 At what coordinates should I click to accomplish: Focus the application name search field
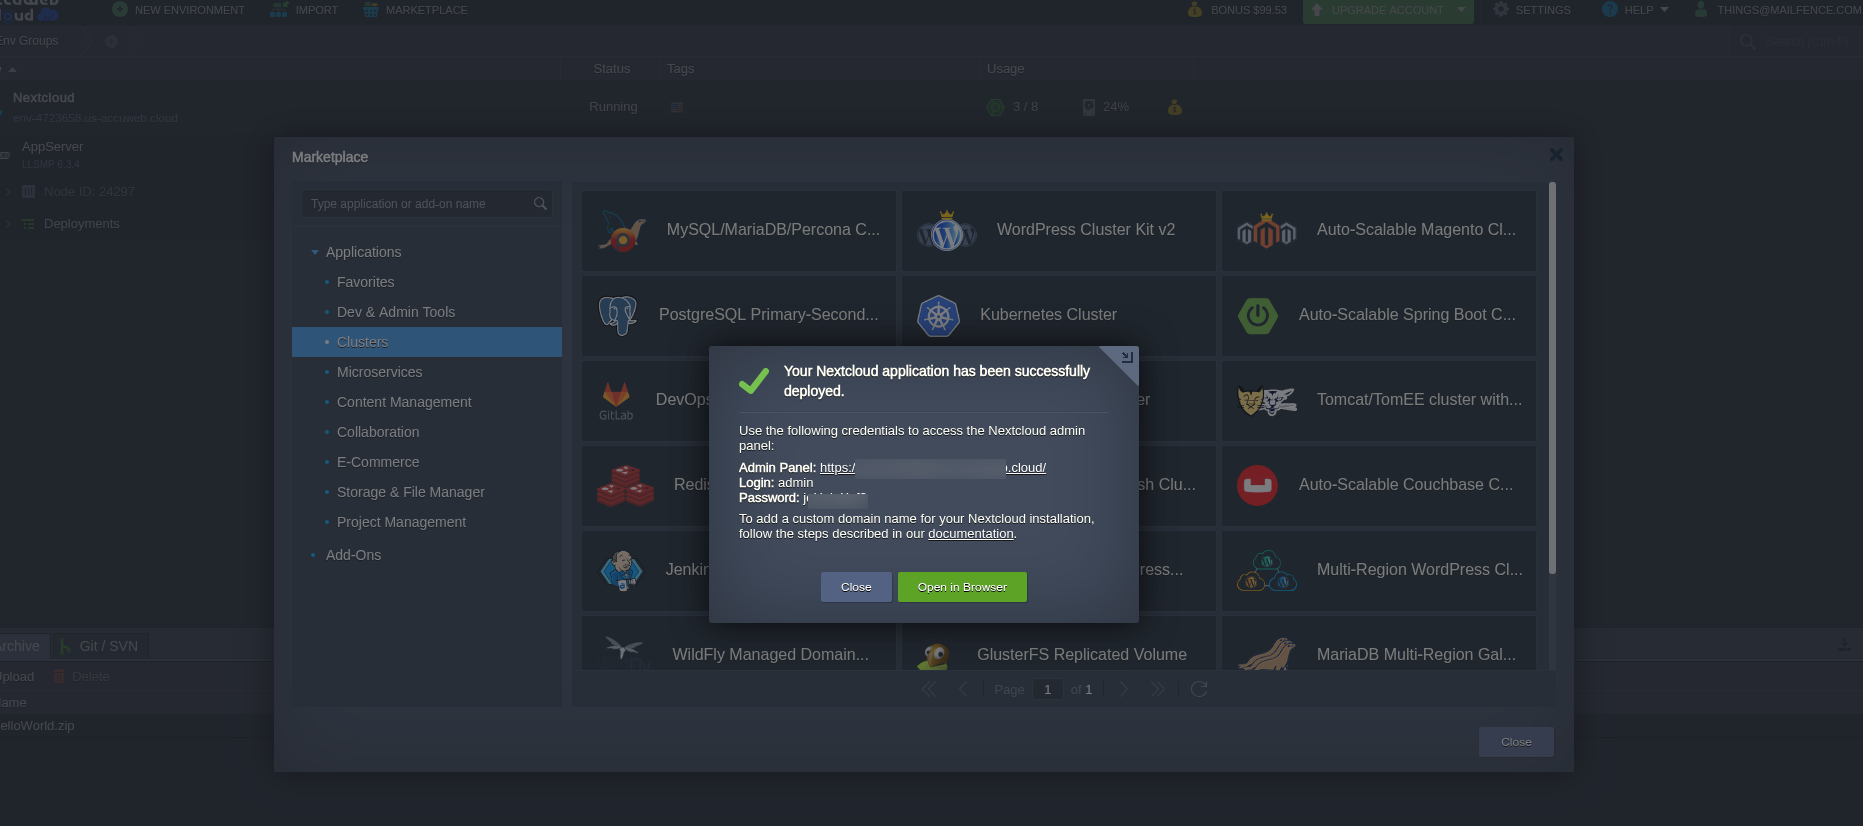coord(418,204)
